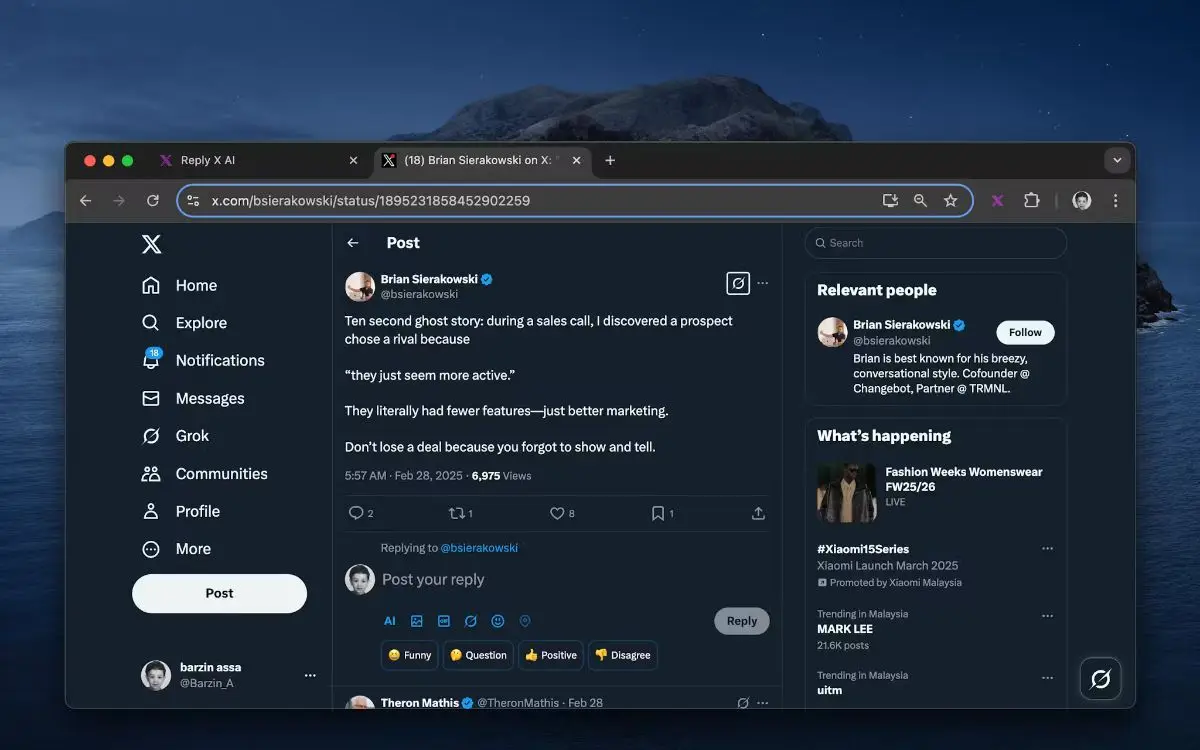Share the post via share icon
Image resolution: width=1200 pixels, height=750 pixels.
point(758,513)
